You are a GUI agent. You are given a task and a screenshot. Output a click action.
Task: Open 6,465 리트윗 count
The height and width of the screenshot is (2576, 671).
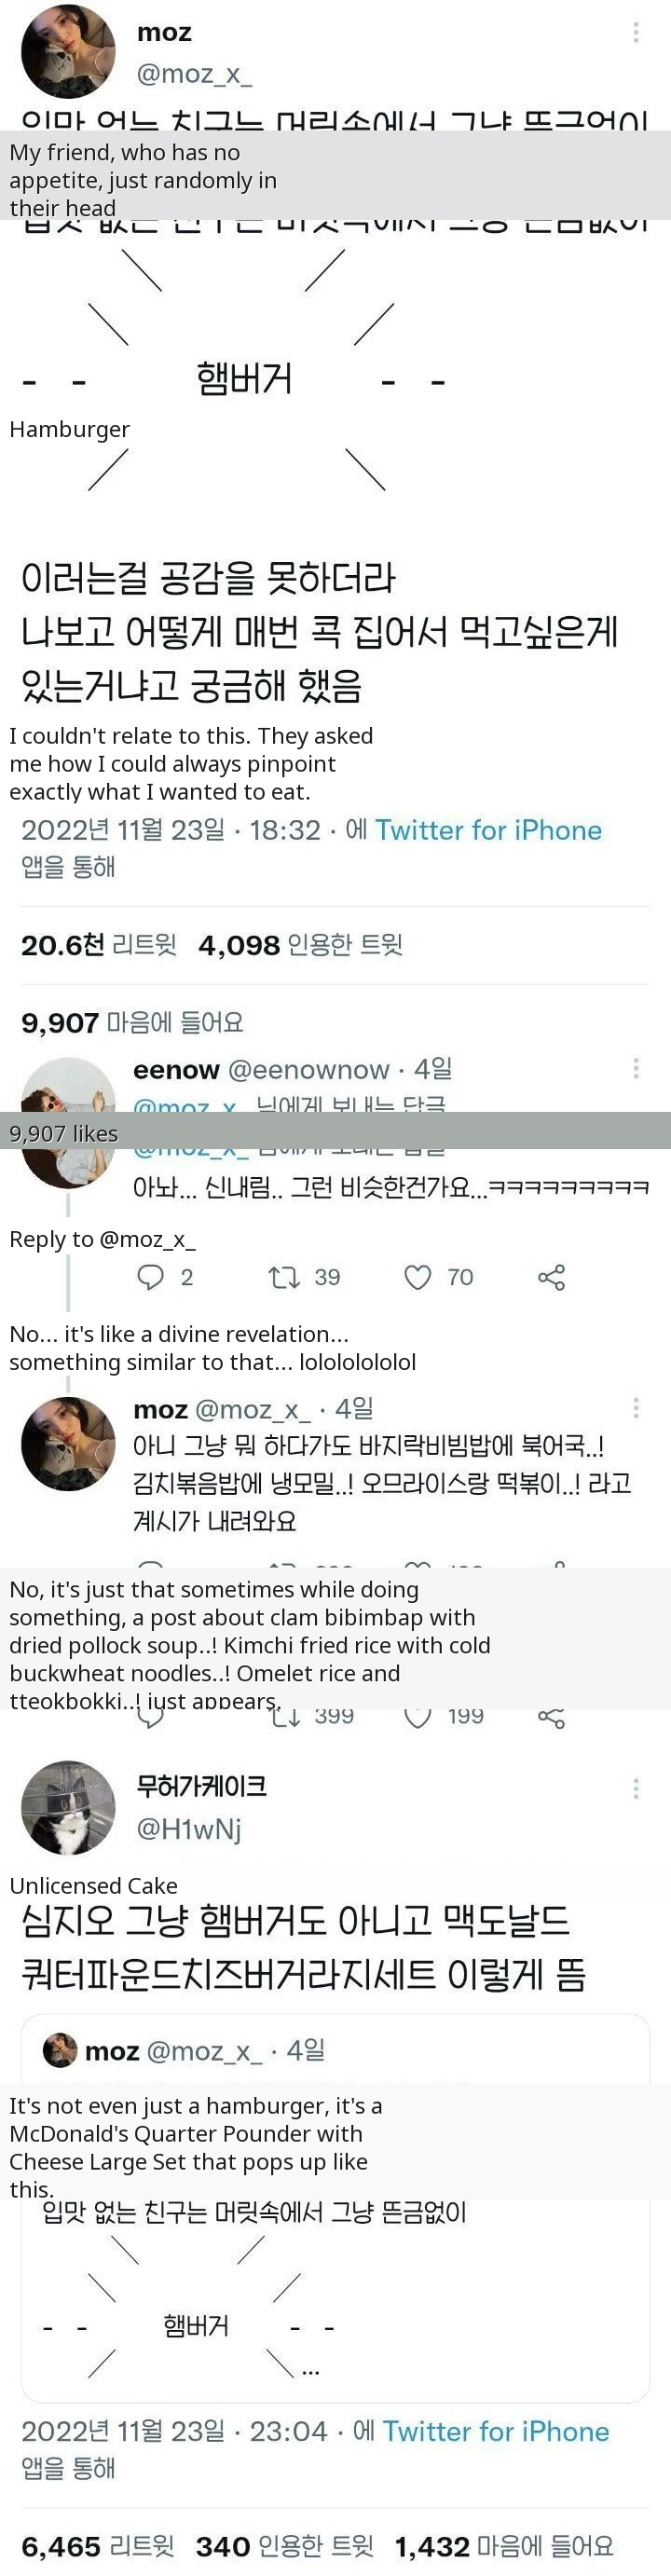tap(97, 2545)
